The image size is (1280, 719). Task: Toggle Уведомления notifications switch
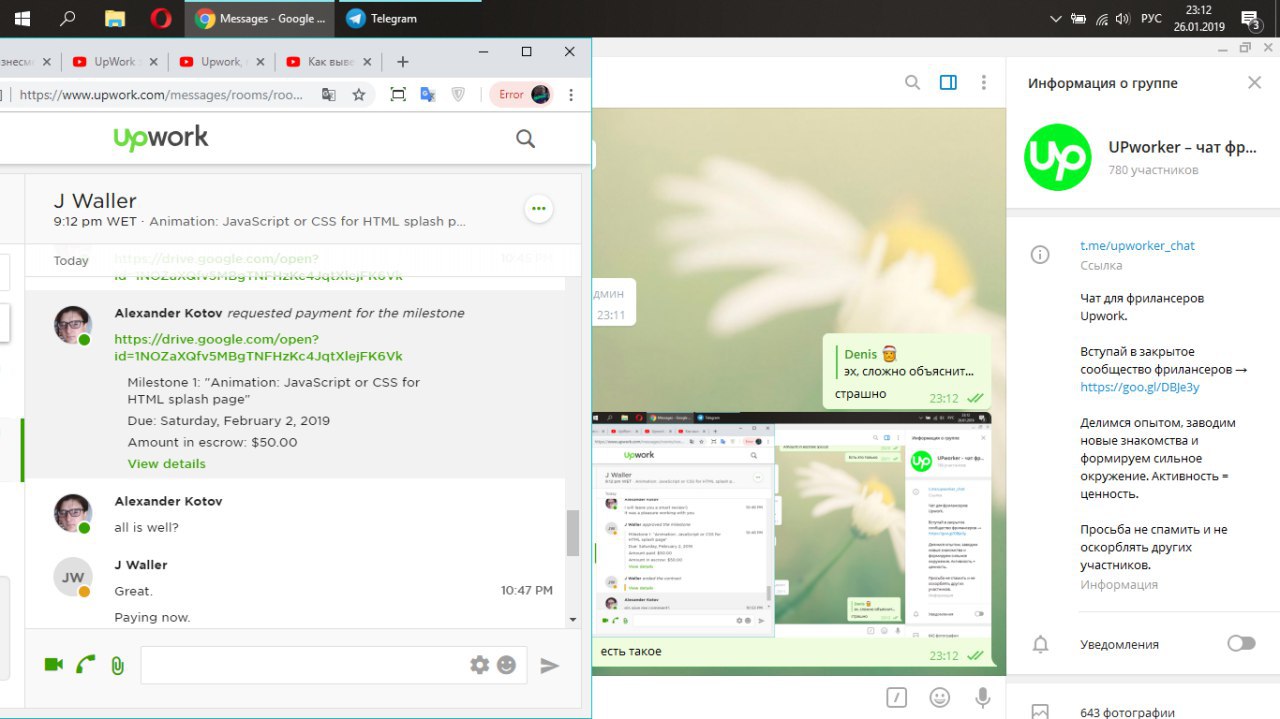[1241, 644]
